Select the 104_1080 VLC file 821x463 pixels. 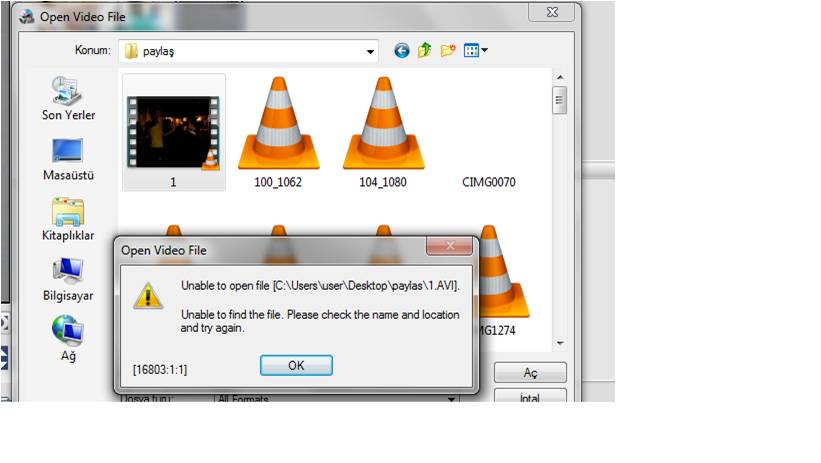pos(383,132)
